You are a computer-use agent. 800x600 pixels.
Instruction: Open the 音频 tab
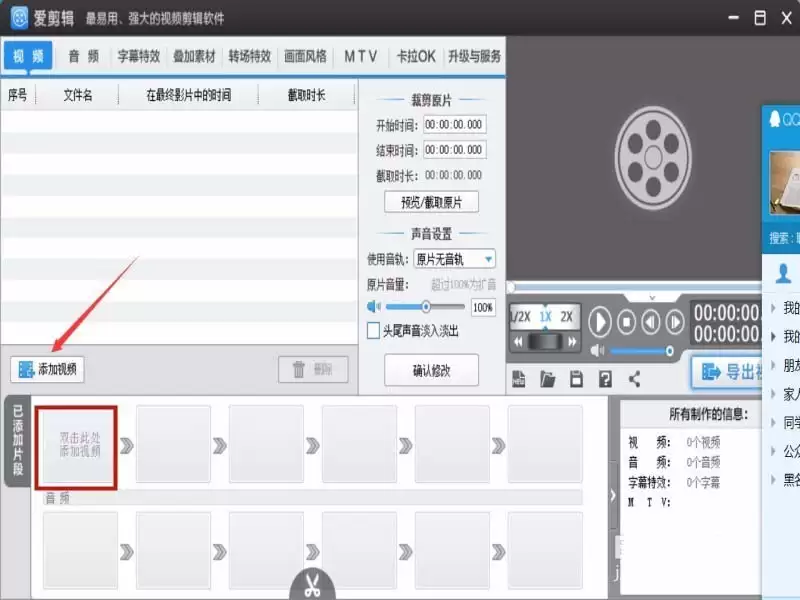tap(84, 56)
